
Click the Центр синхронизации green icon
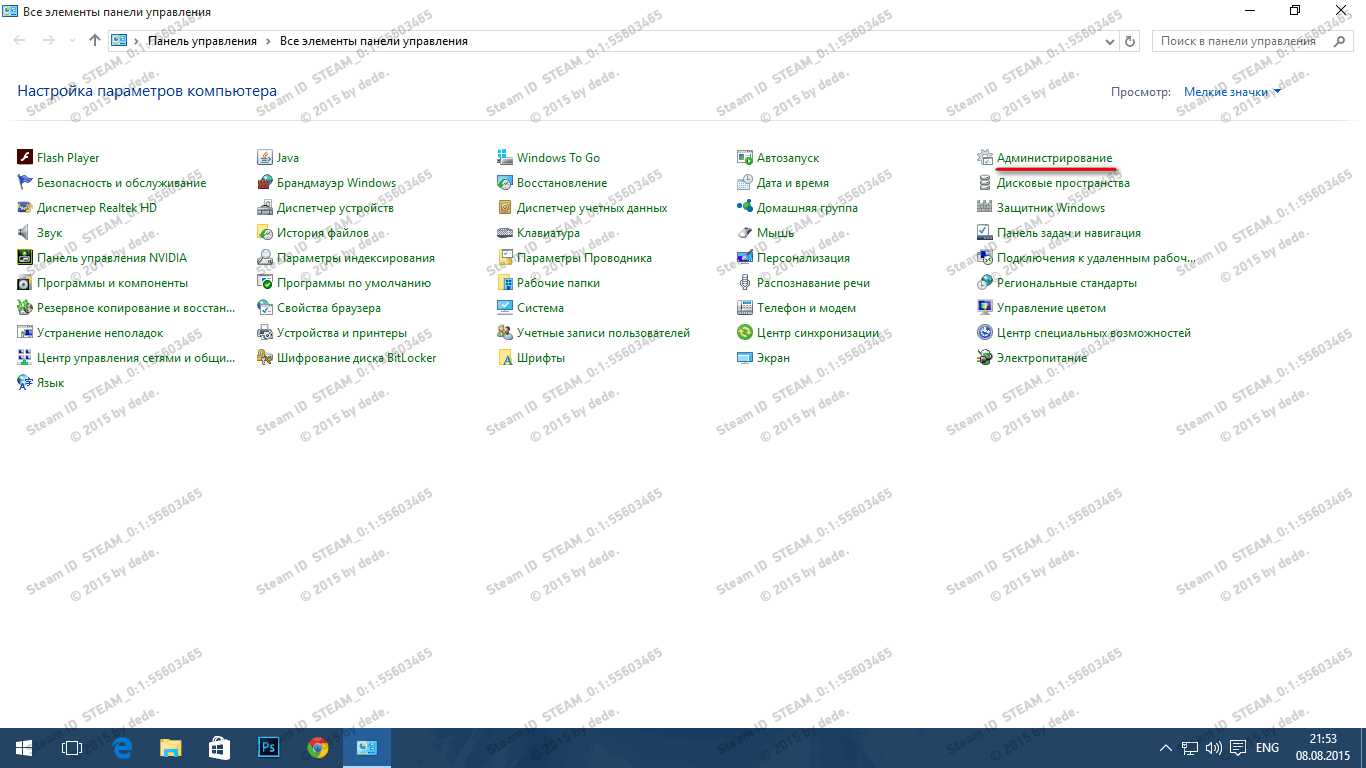745,333
